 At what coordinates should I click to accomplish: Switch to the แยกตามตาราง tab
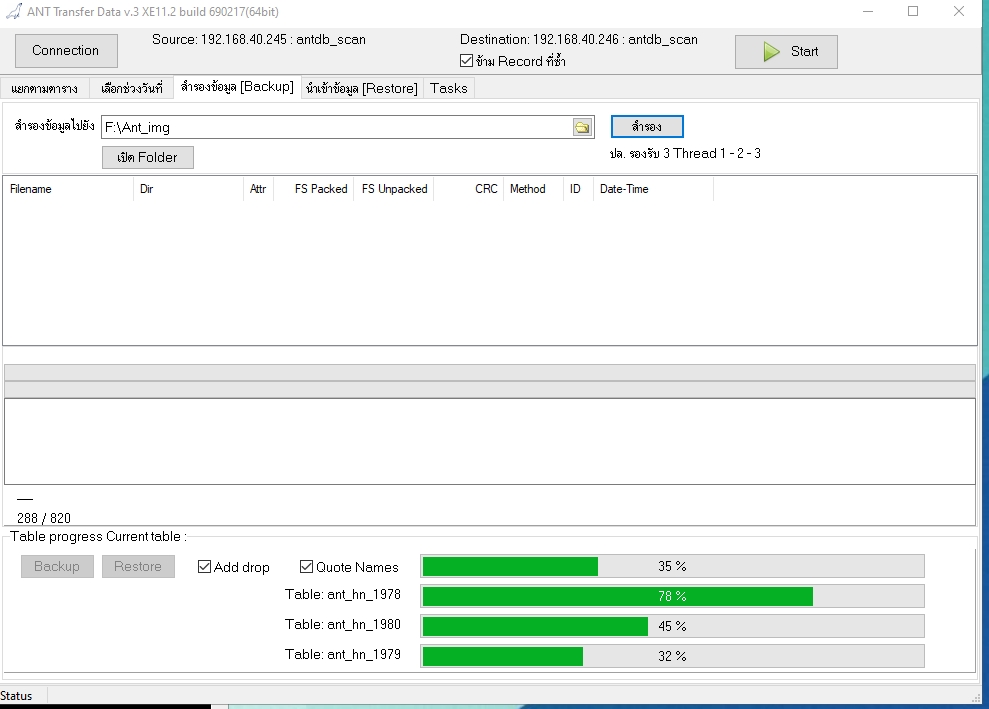pos(45,88)
